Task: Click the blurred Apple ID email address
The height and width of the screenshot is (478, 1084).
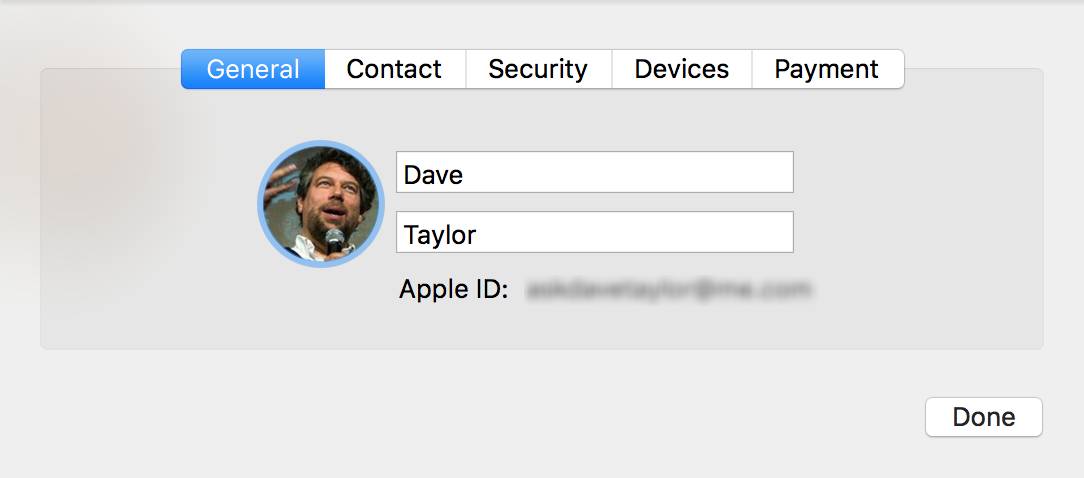Action: pos(669,290)
